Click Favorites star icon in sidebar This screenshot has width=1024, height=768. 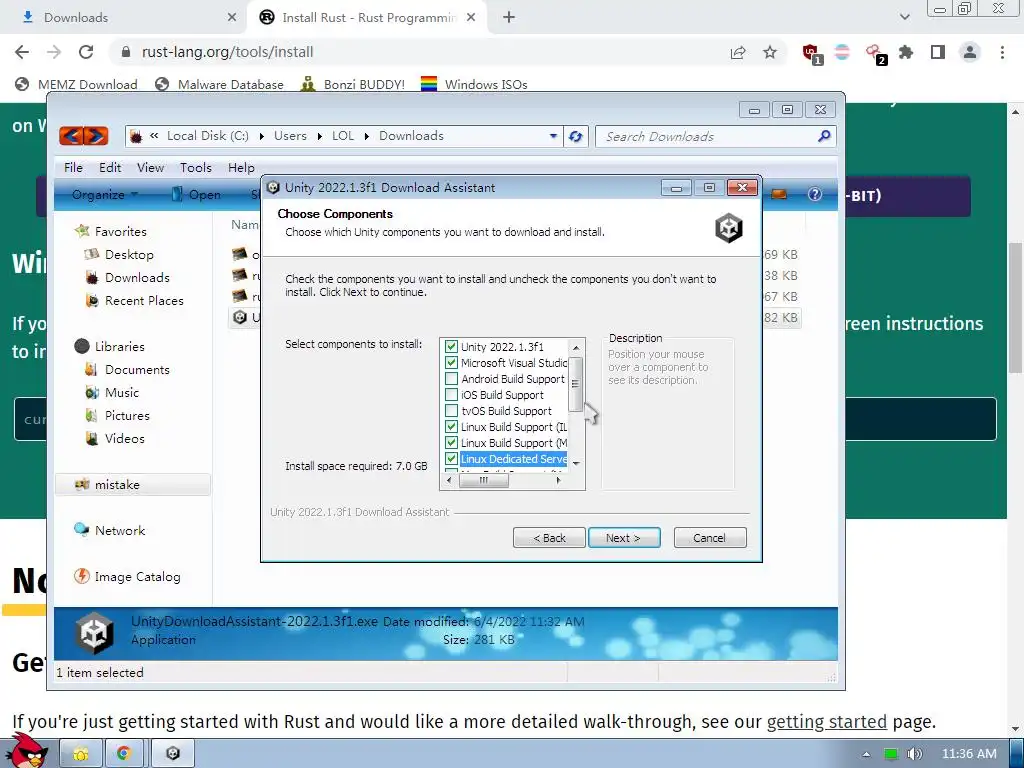click(x=82, y=231)
